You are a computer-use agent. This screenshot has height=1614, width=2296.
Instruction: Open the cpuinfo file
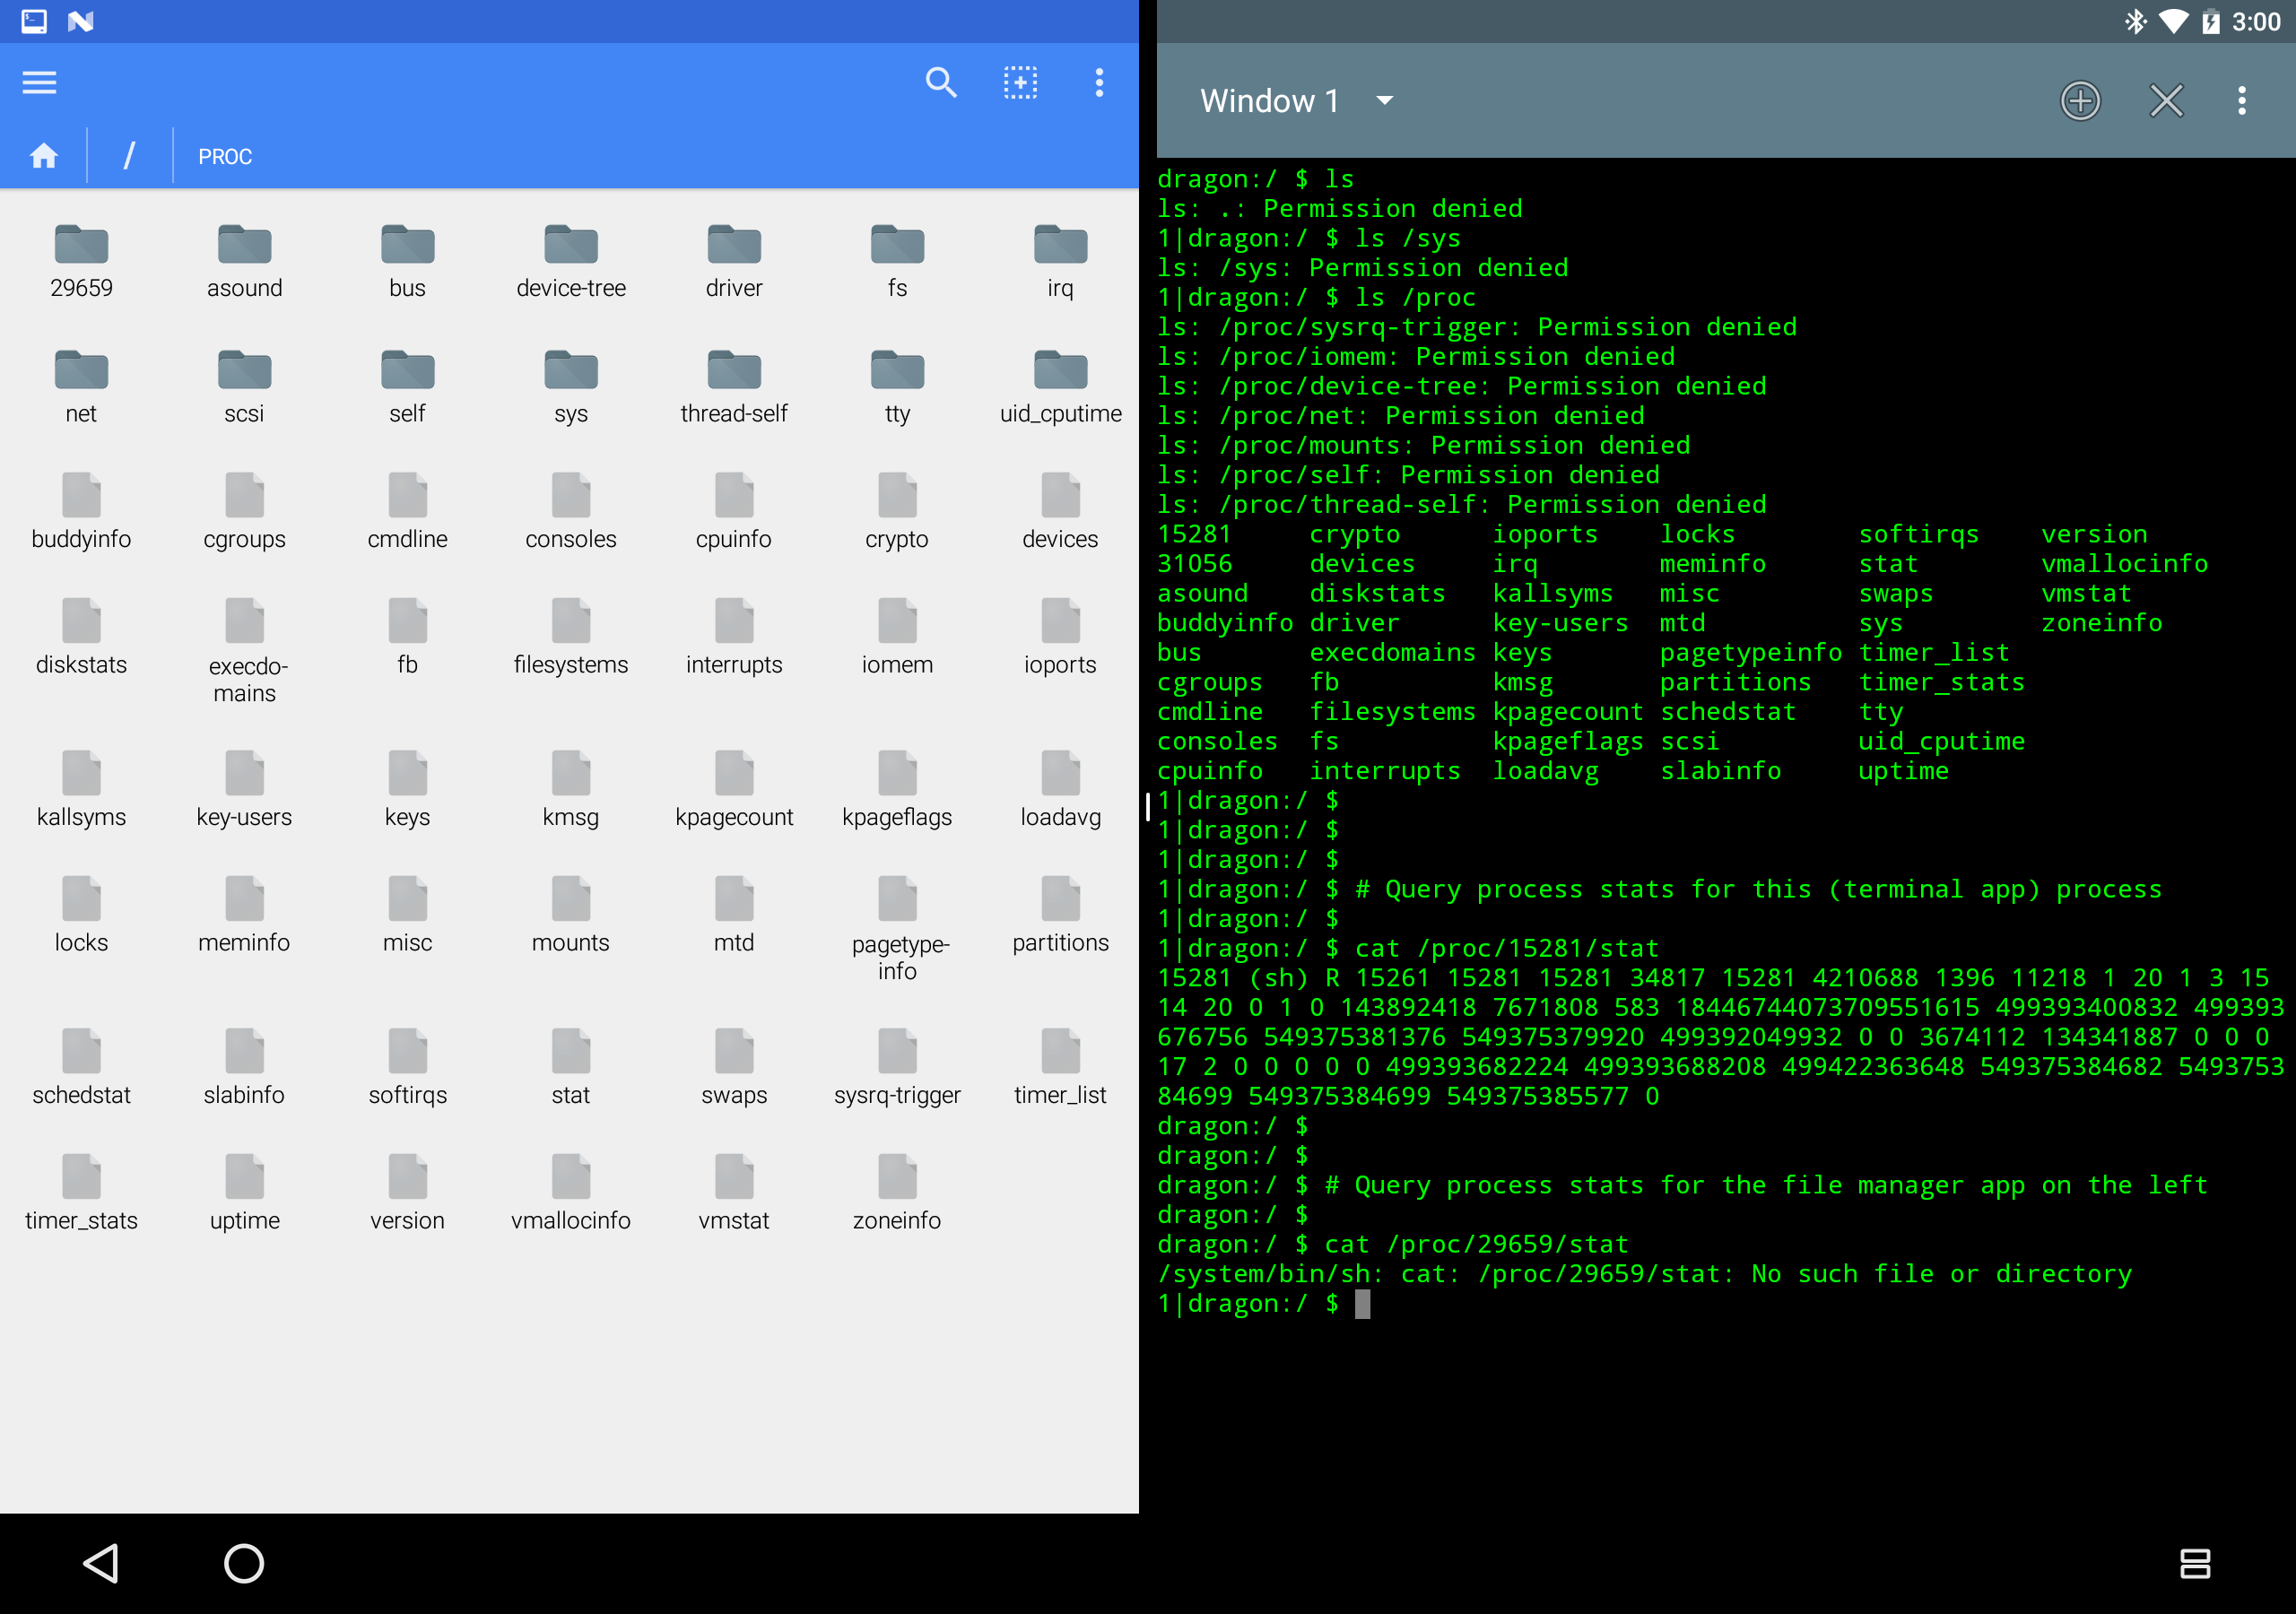[x=733, y=511]
